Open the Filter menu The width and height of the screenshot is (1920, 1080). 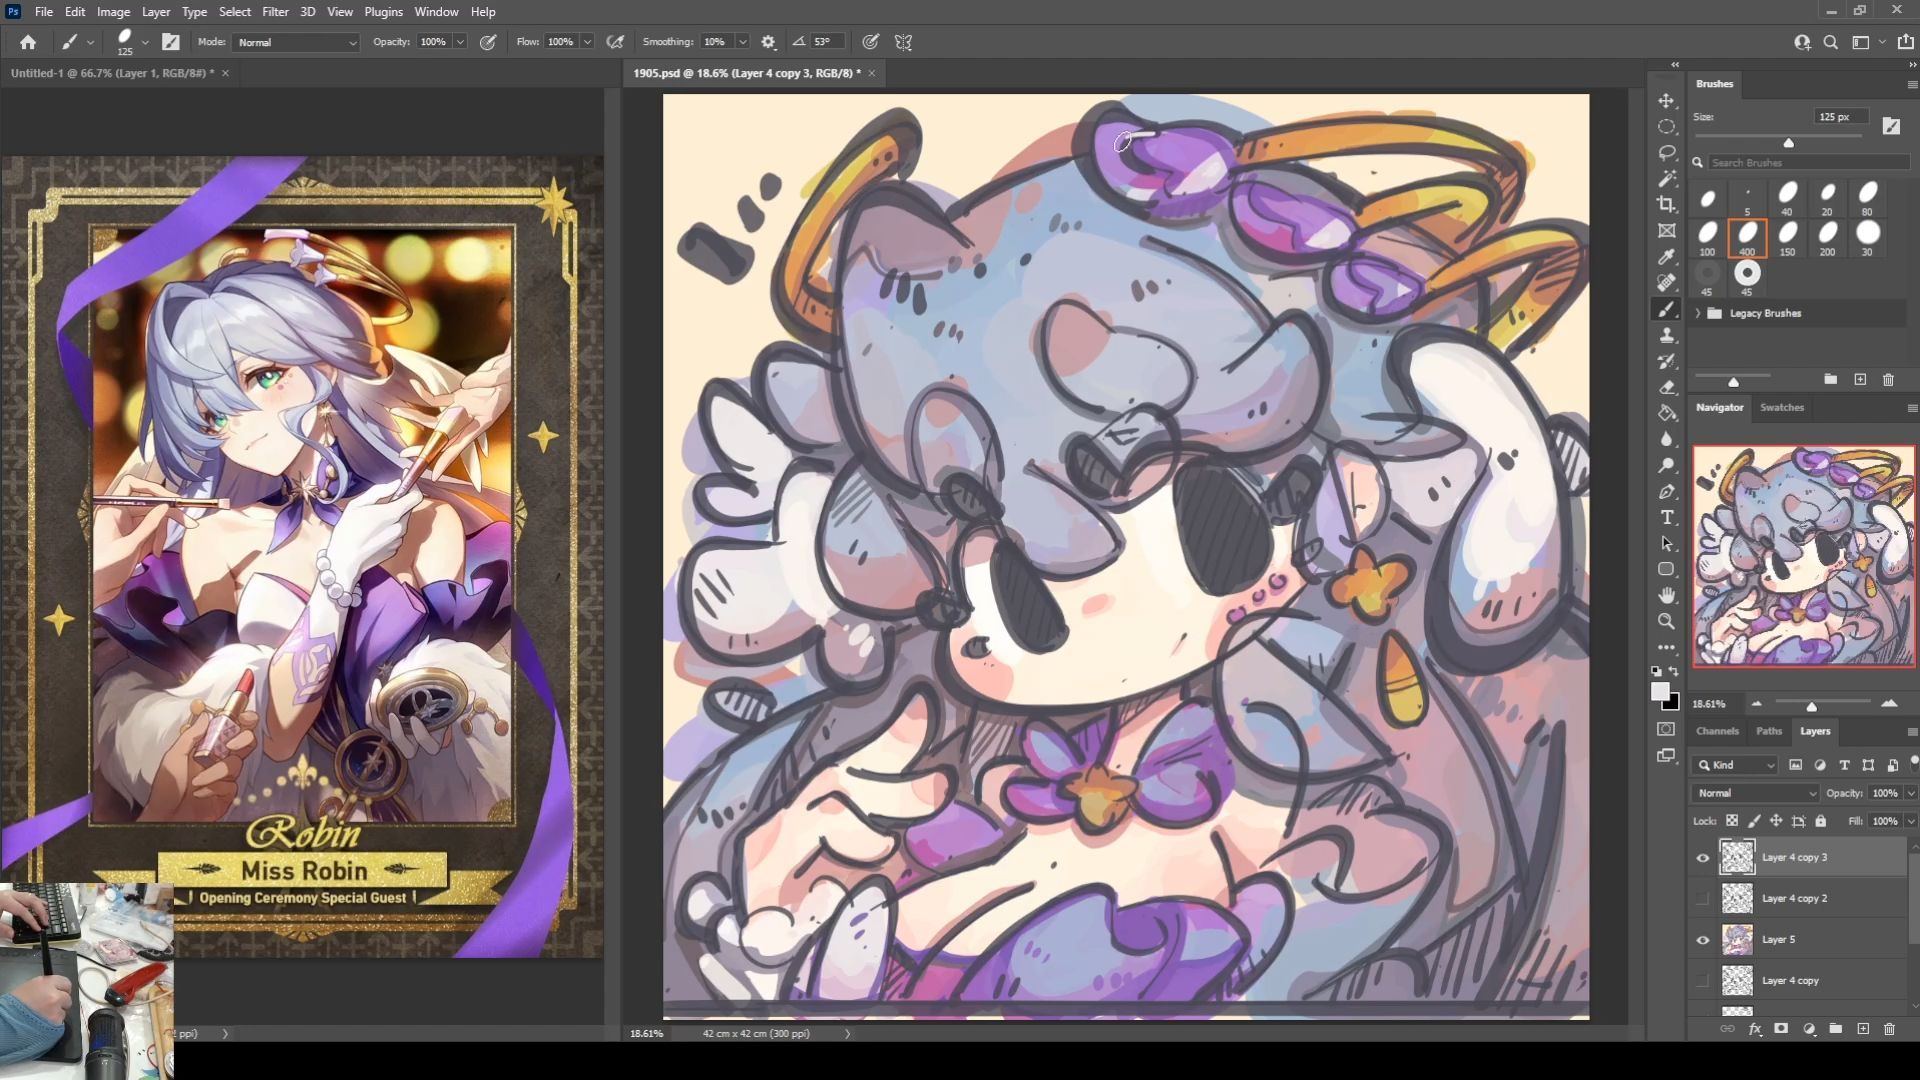tap(275, 12)
